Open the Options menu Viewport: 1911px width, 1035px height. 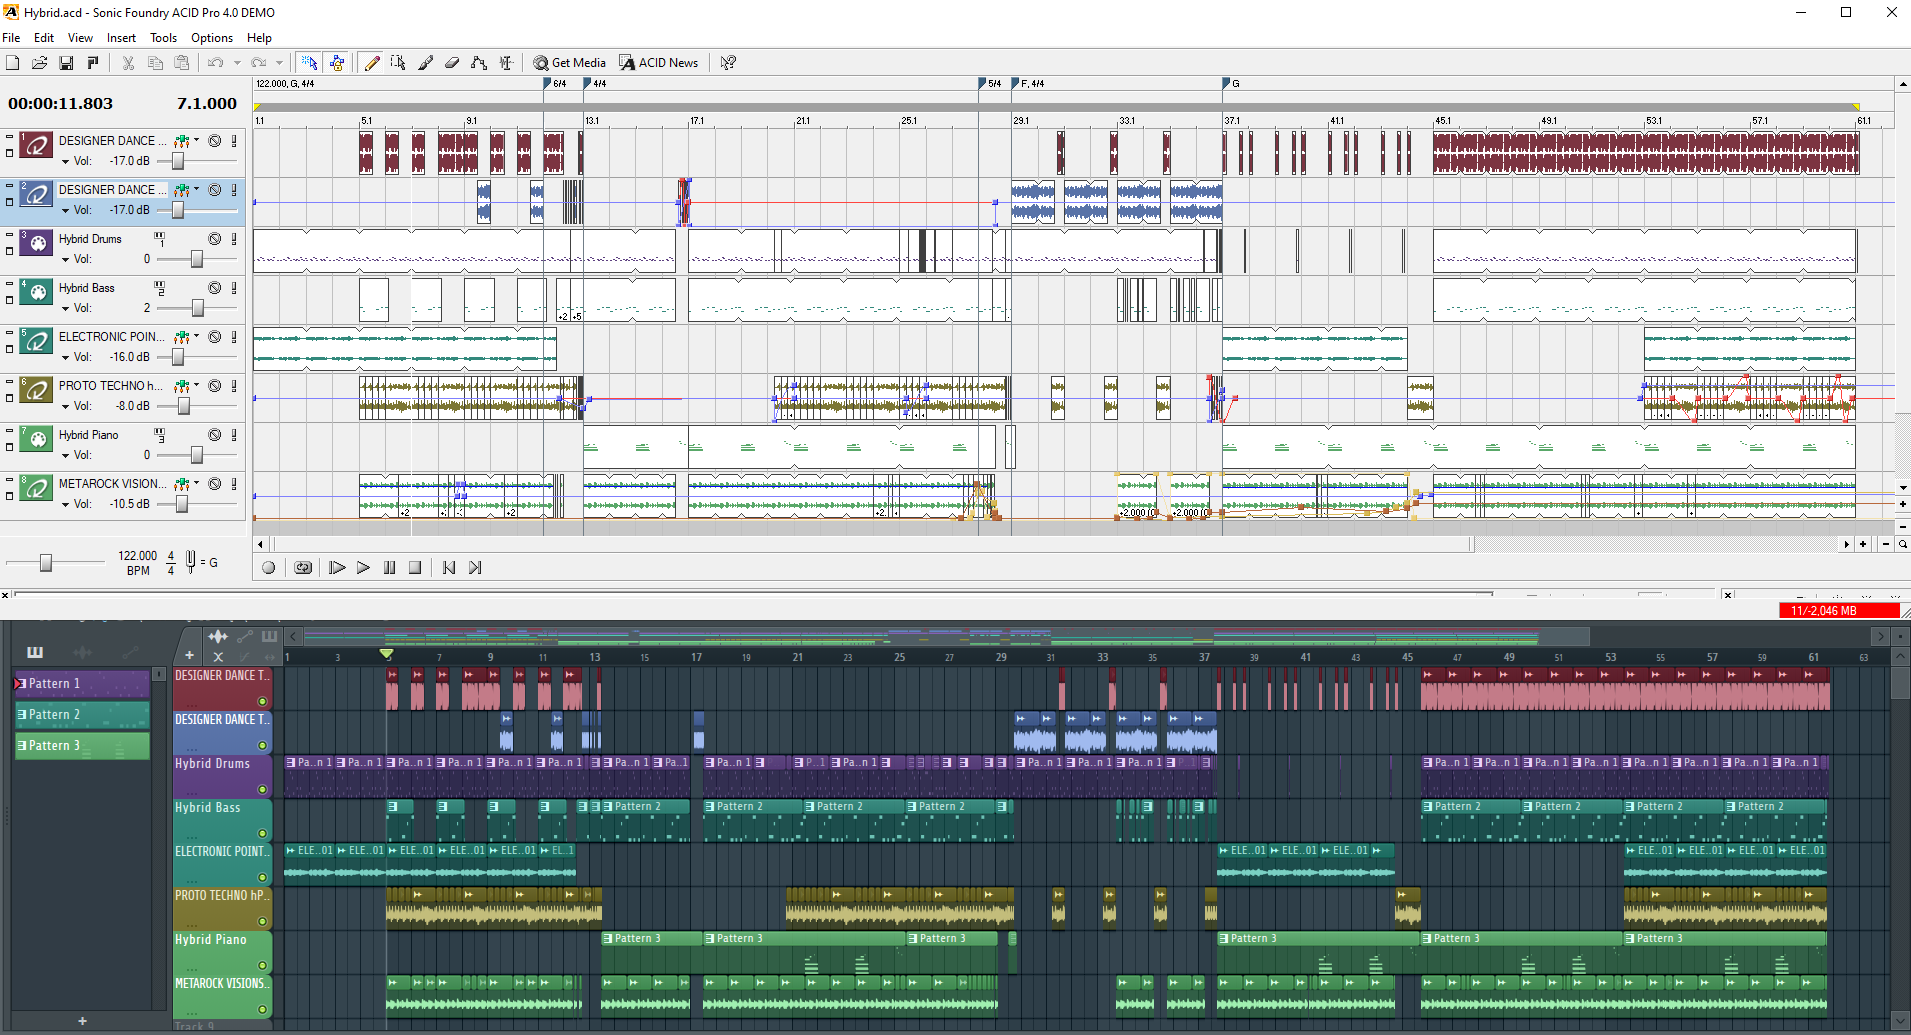(212, 38)
